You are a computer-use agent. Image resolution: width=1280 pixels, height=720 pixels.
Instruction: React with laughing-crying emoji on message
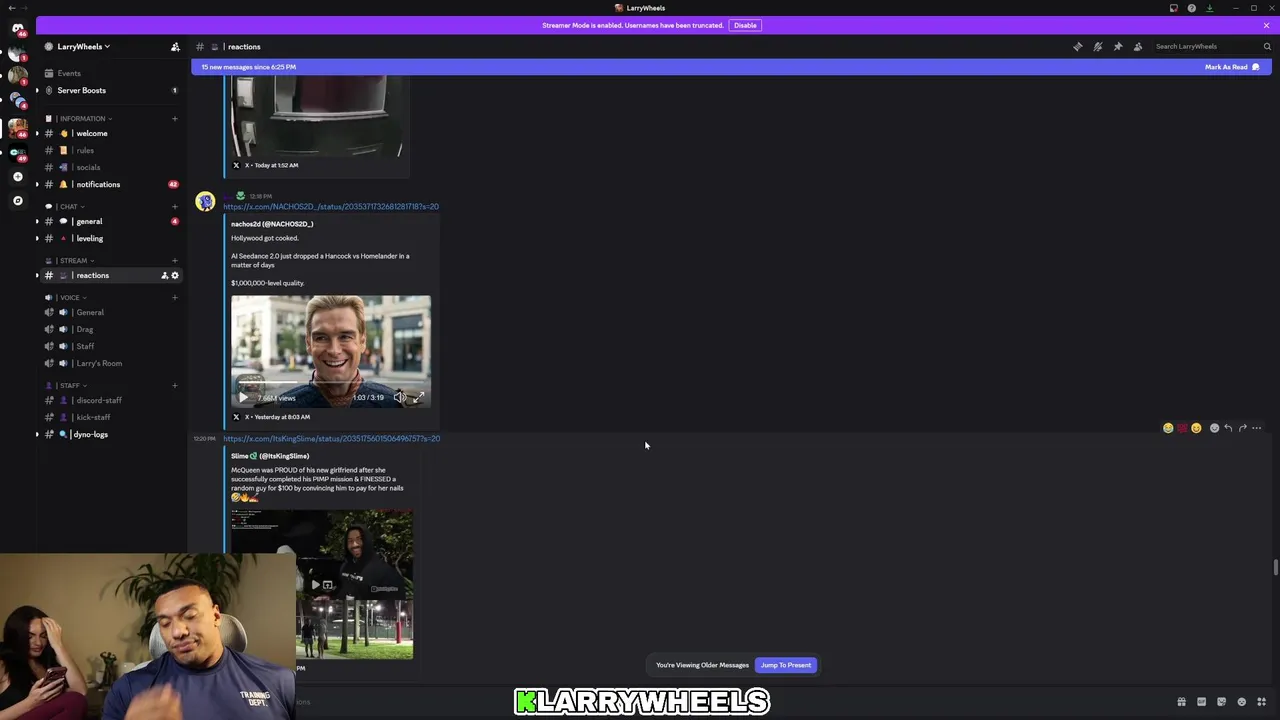click(x=1168, y=428)
